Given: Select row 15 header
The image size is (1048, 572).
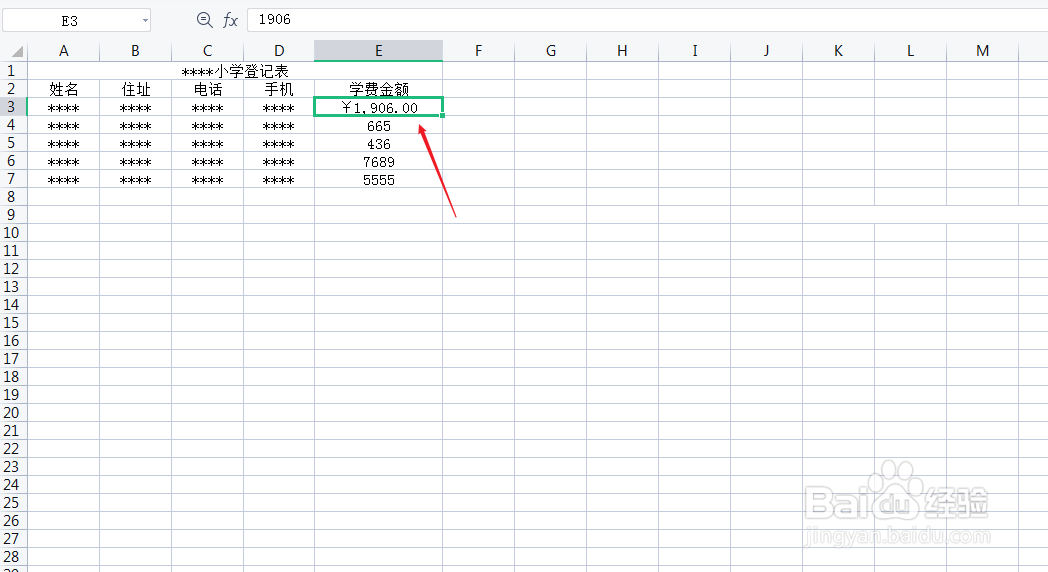Looking at the screenshot, I should (x=11, y=323).
